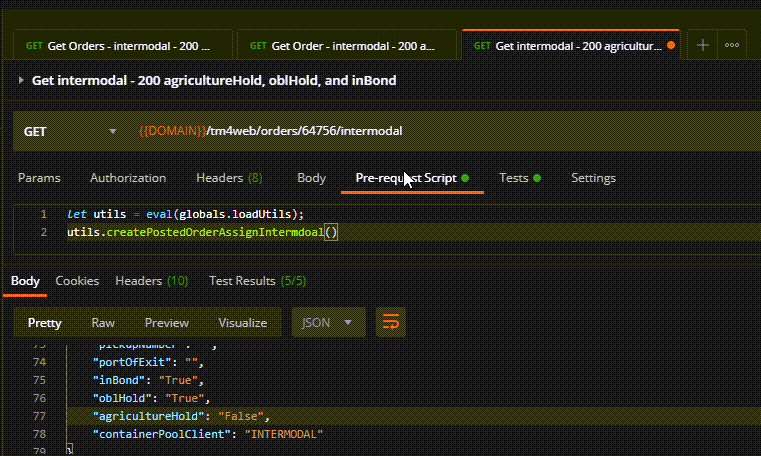This screenshot has height=456, width=761.
Task: Open the three-dots tab options menu
Action: point(732,45)
